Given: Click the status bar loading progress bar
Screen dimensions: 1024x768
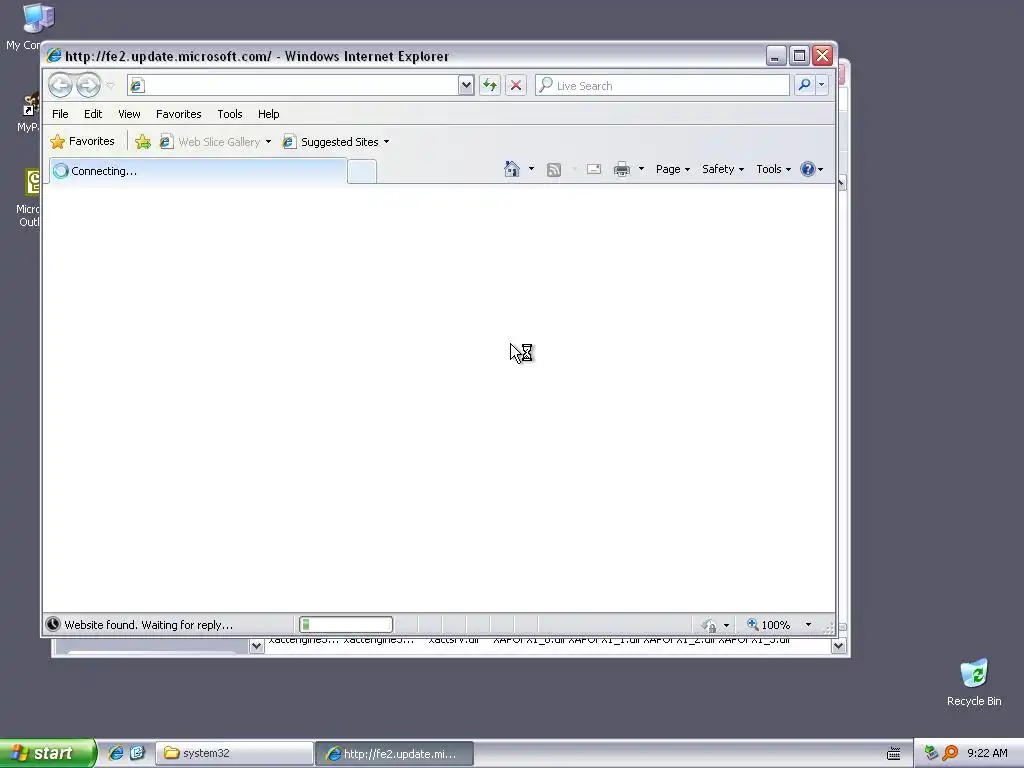Looking at the screenshot, I should (x=346, y=625).
